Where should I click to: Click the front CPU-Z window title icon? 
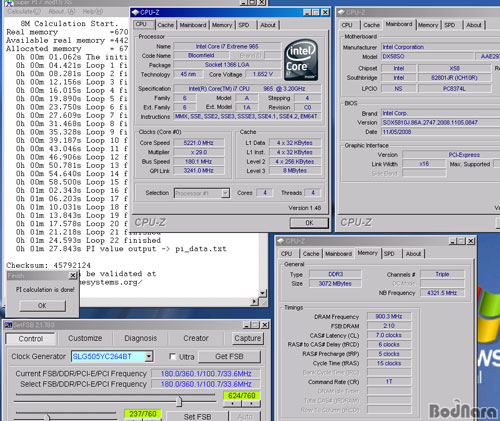pyautogui.click(x=135, y=13)
